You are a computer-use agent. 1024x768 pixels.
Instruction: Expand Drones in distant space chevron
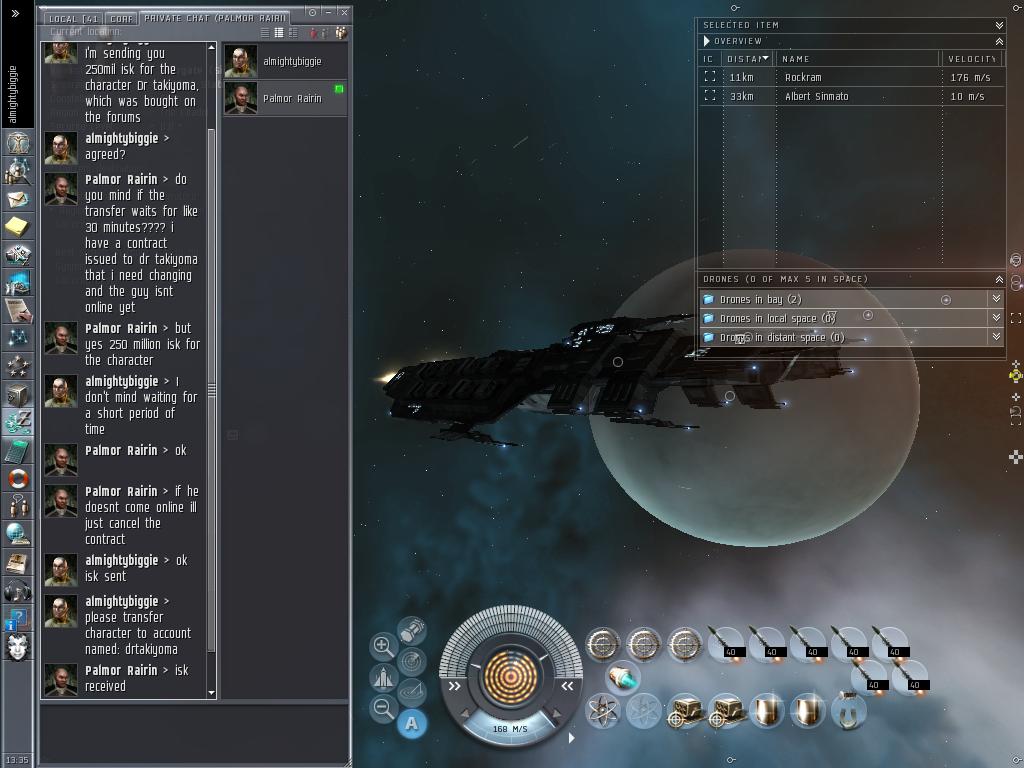click(x=996, y=336)
